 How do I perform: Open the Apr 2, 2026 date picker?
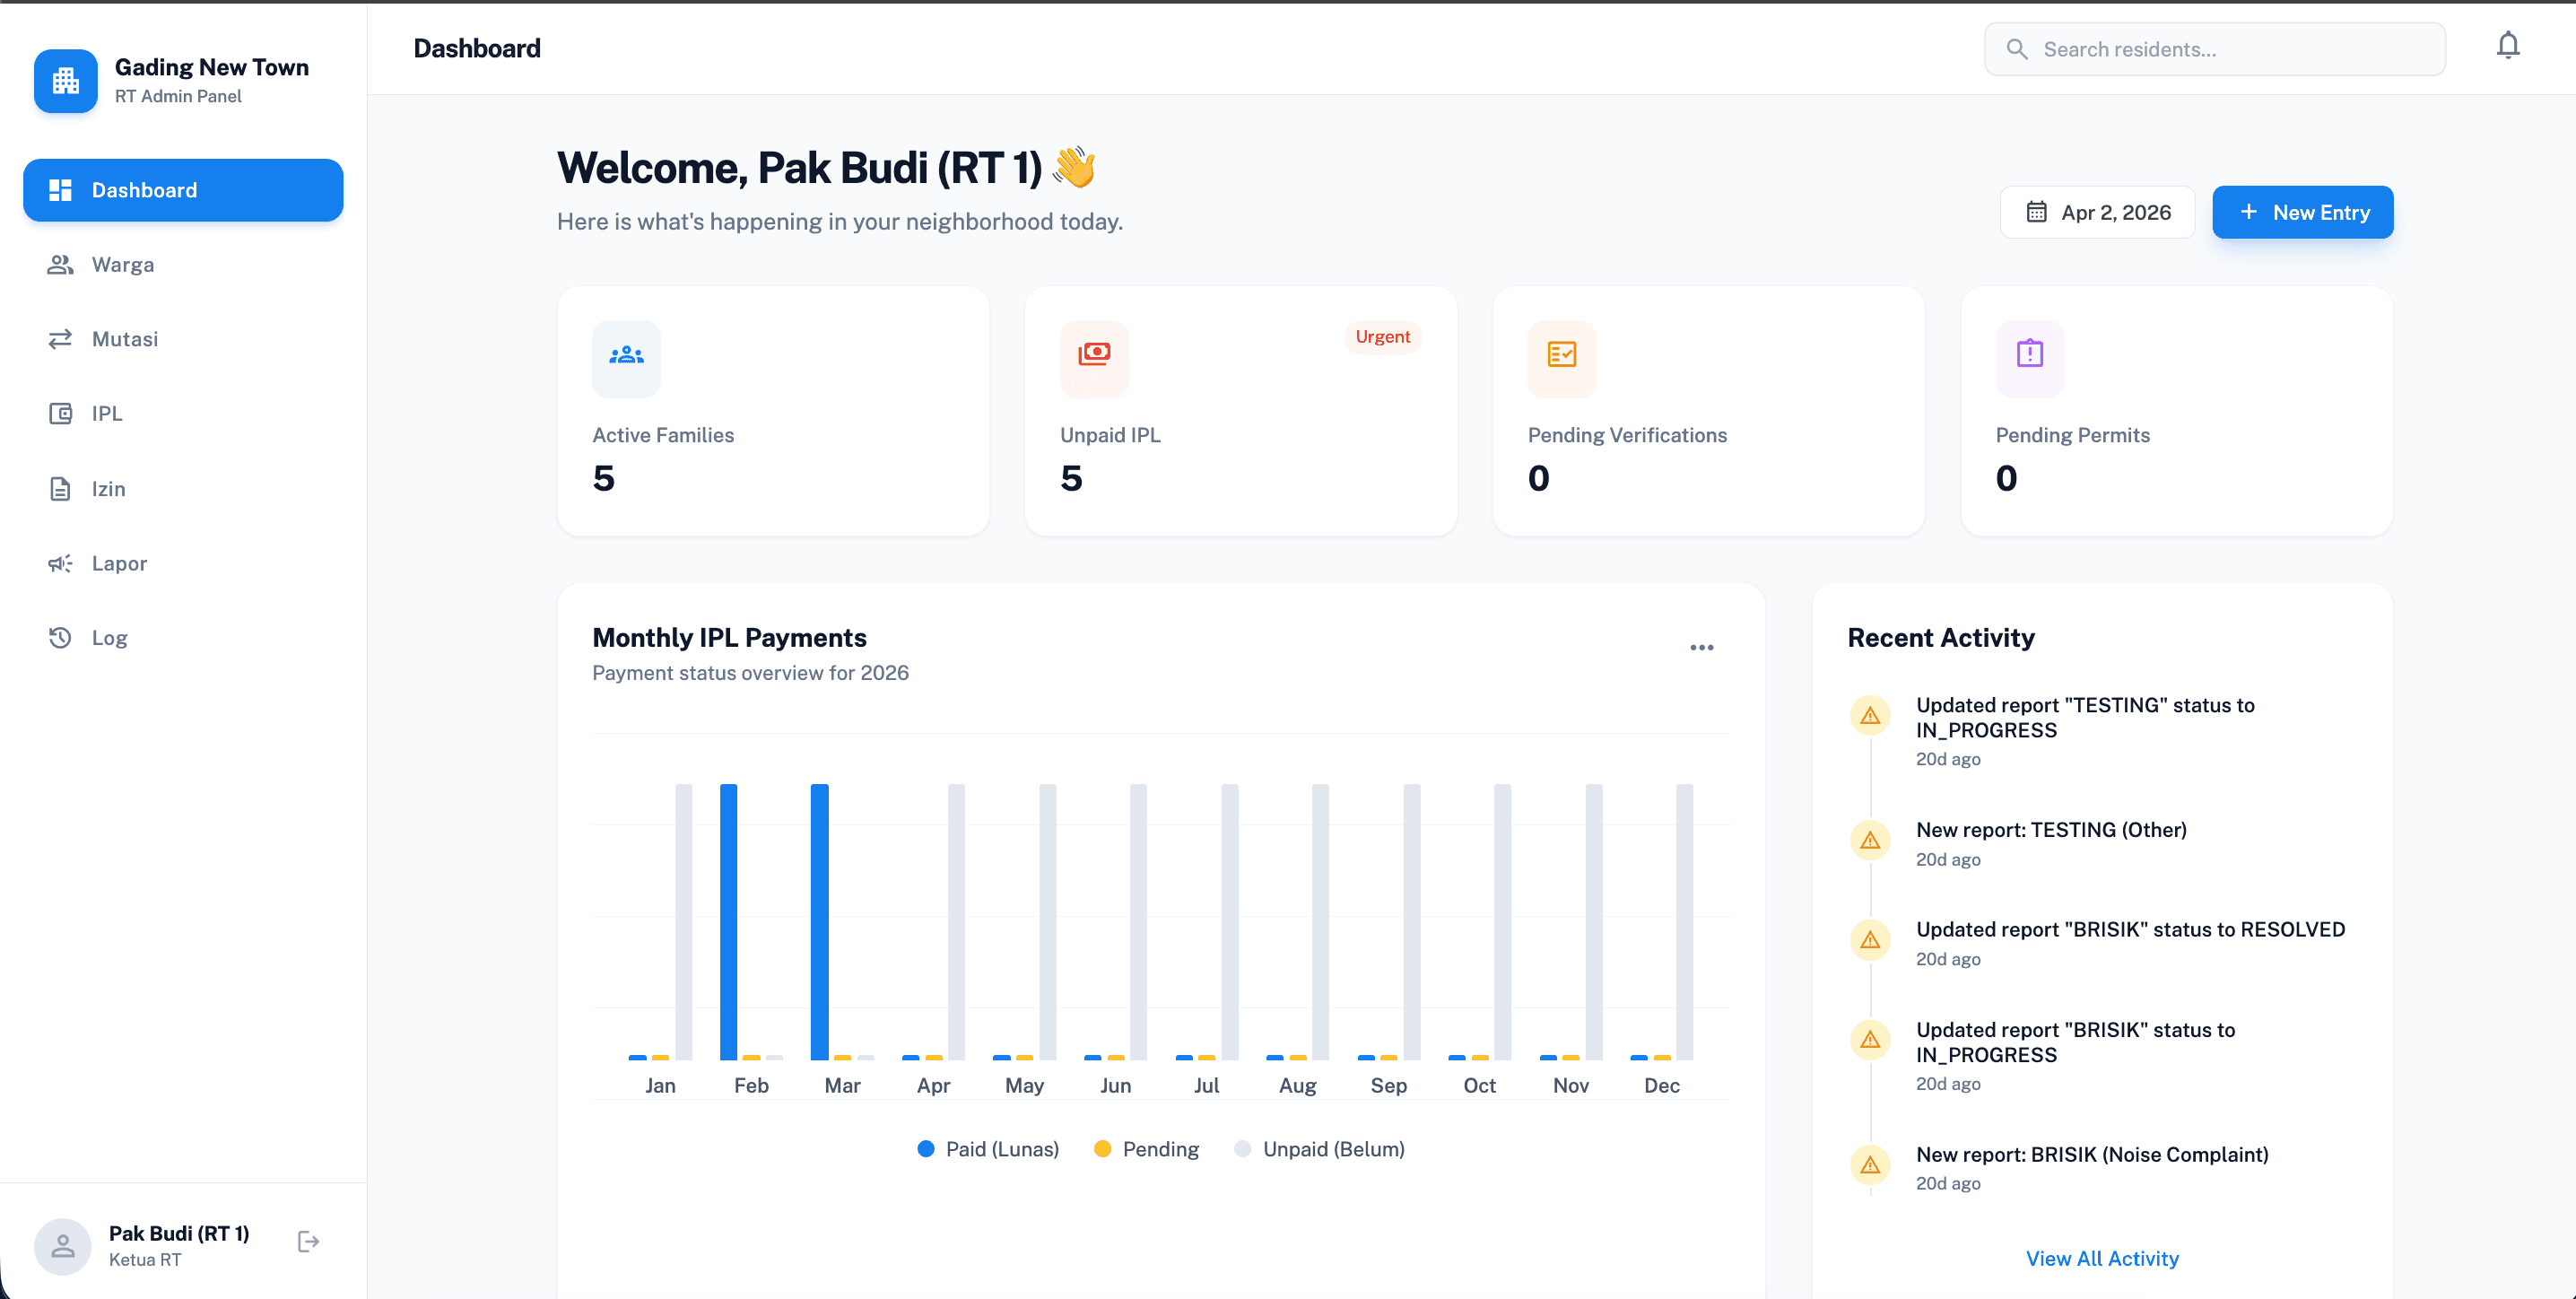click(2097, 211)
